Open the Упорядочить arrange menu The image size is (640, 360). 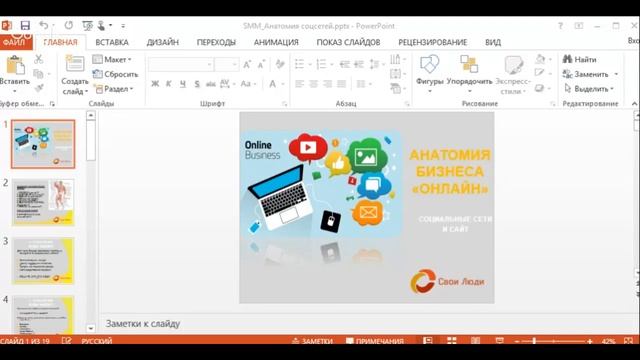(469, 73)
